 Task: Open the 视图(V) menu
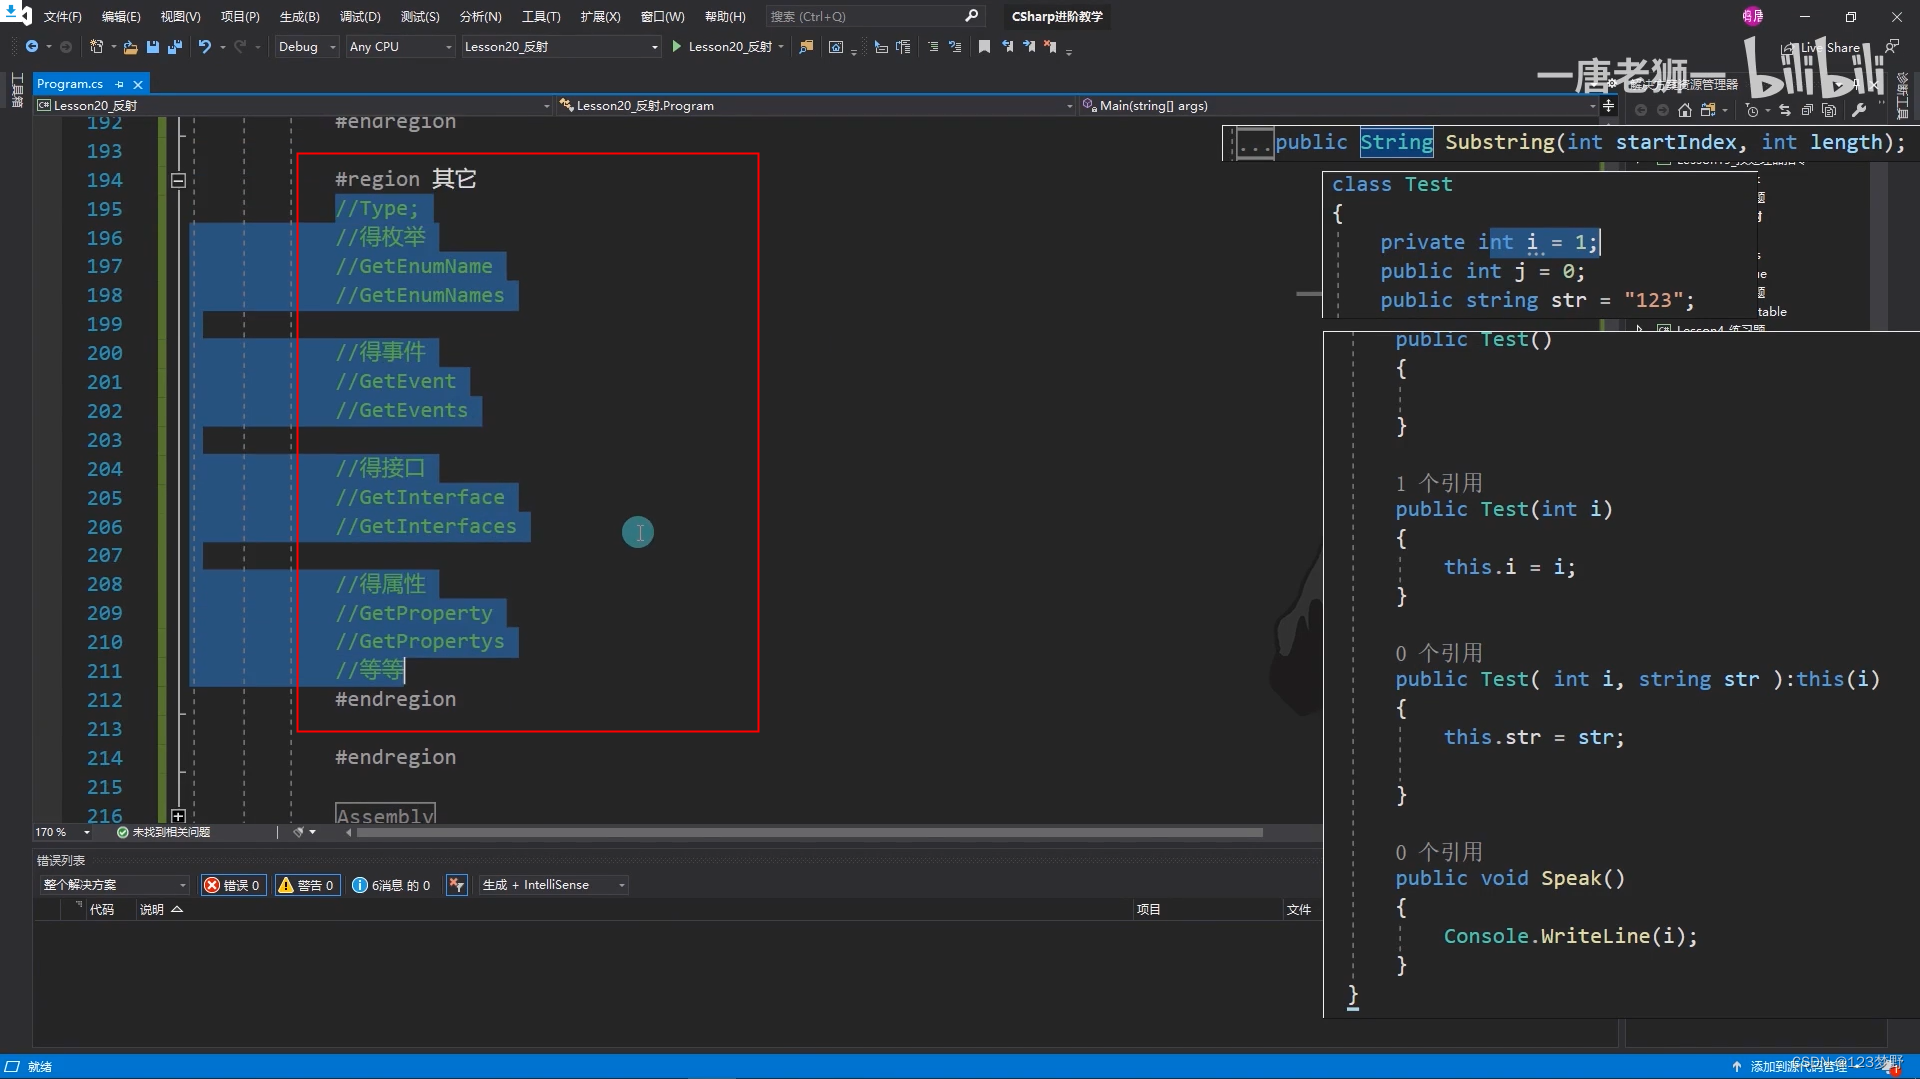click(x=180, y=16)
